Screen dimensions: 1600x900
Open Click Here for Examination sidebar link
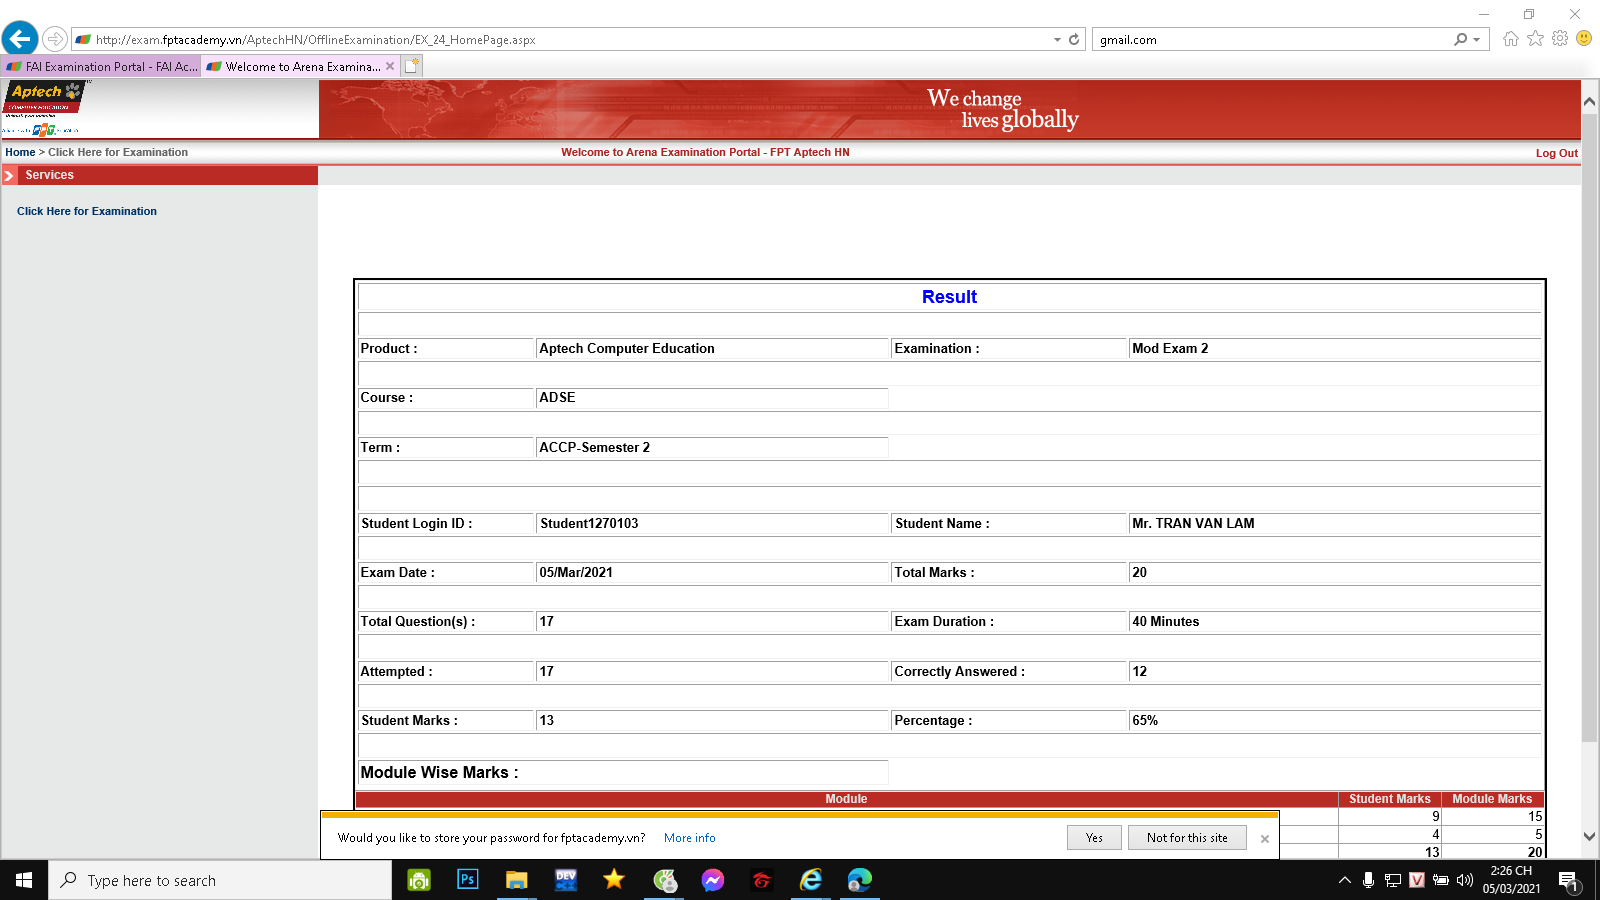click(x=87, y=211)
